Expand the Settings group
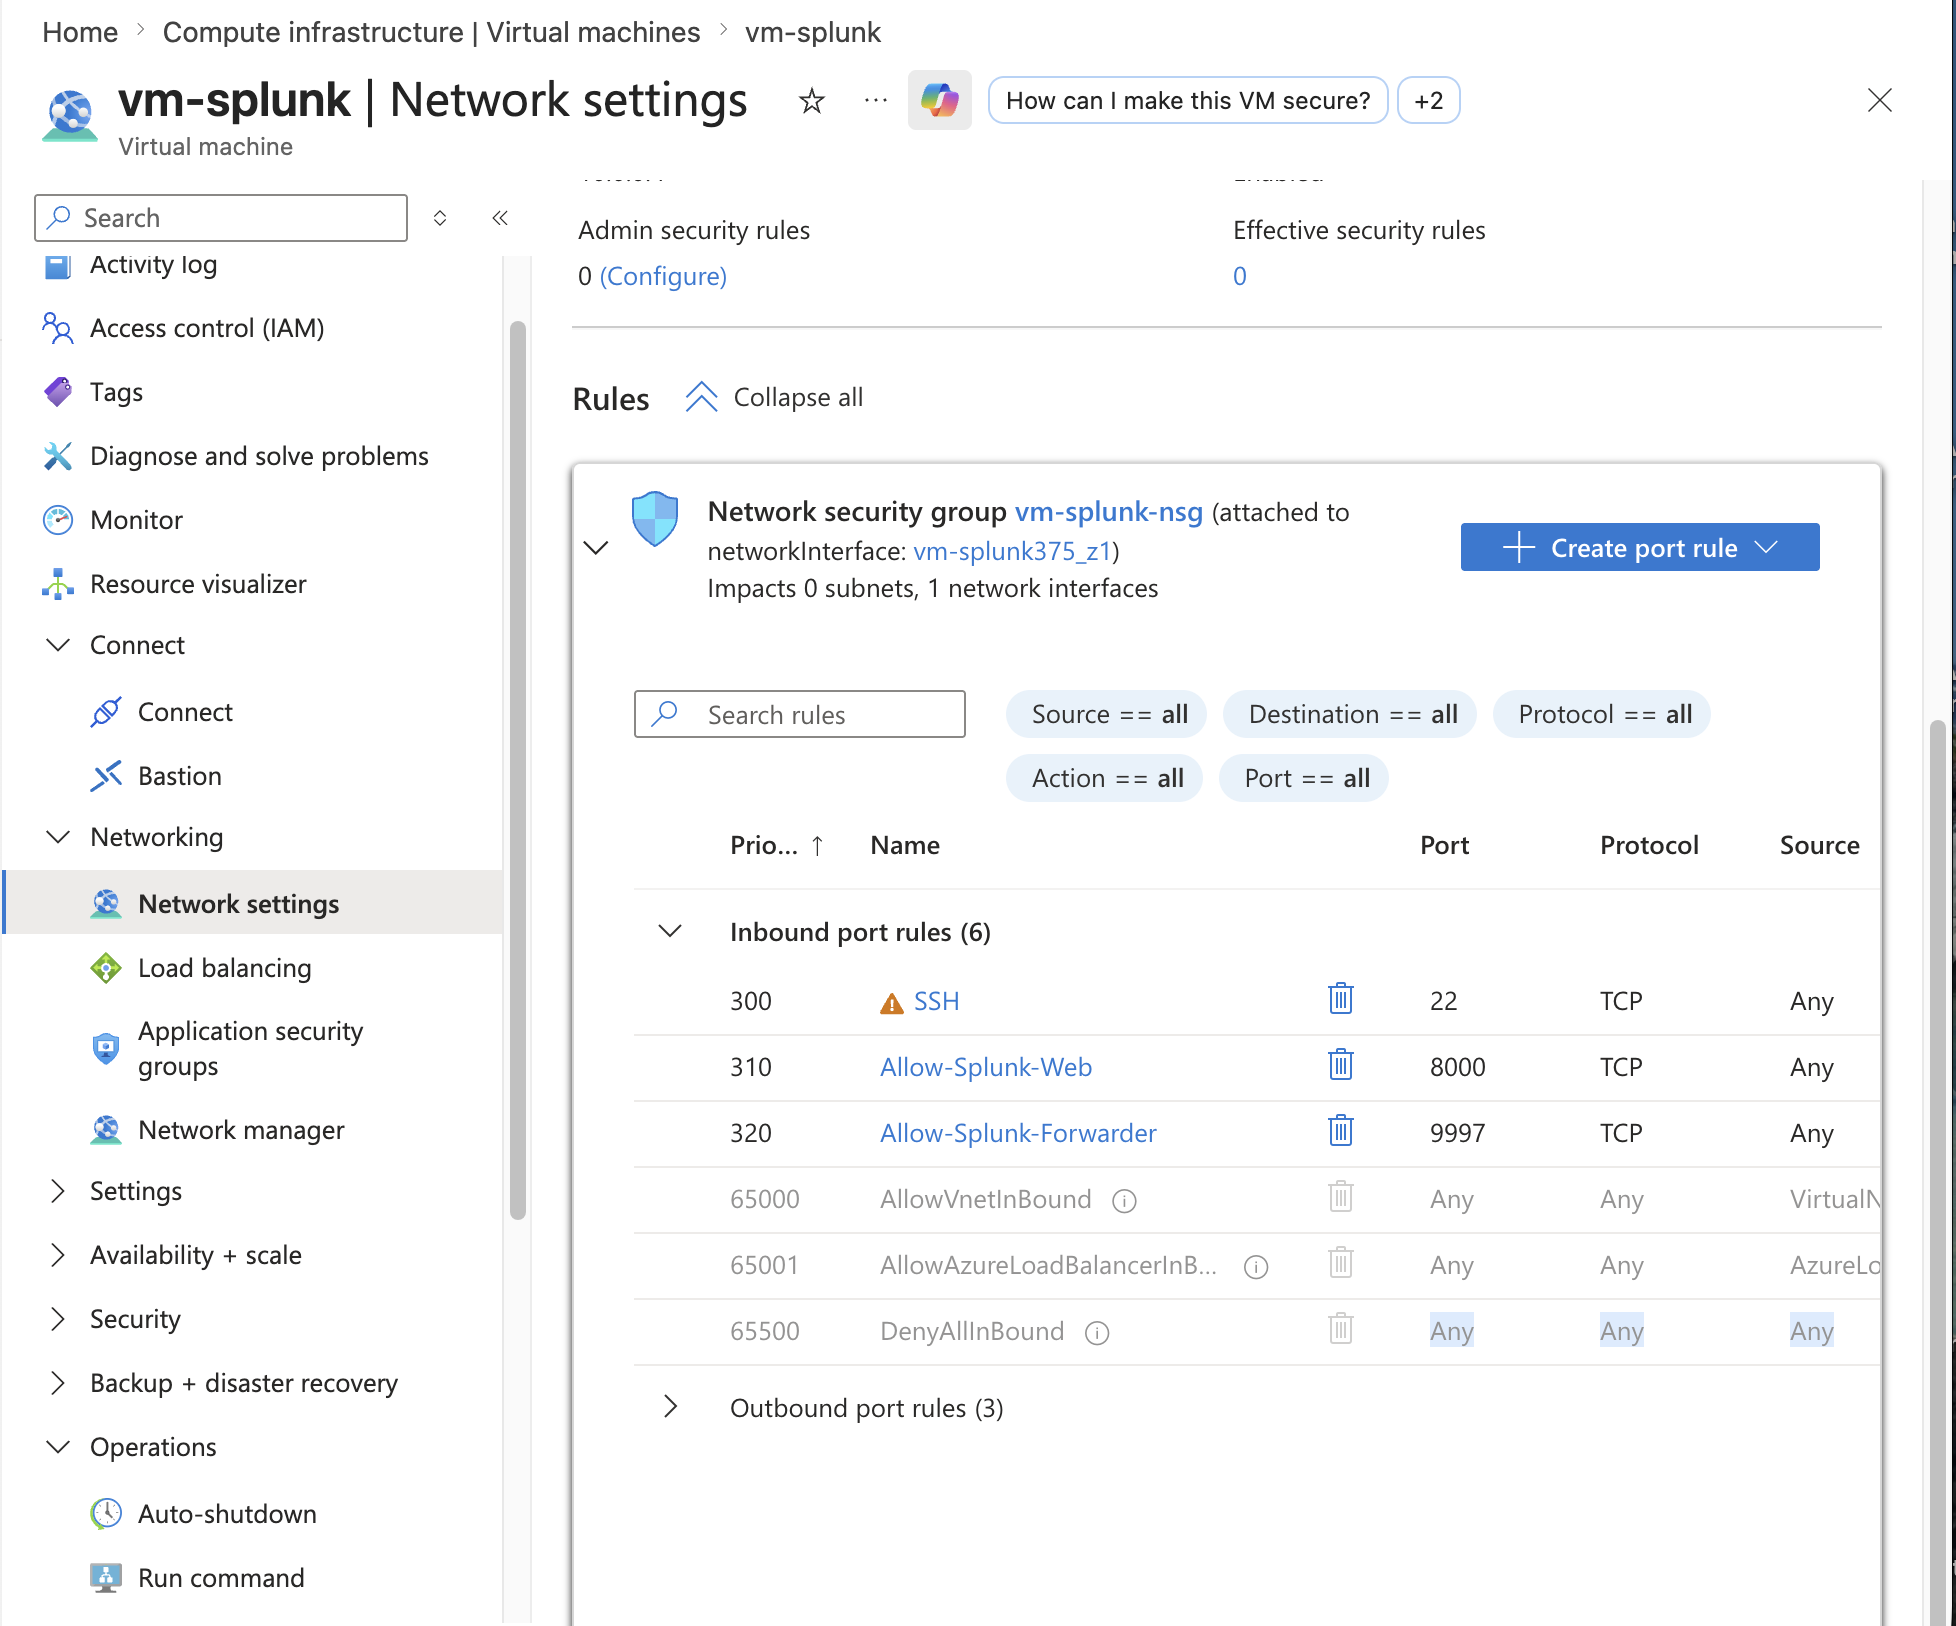The width and height of the screenshot is (1956, 1626). click(x=58, y=1191)
